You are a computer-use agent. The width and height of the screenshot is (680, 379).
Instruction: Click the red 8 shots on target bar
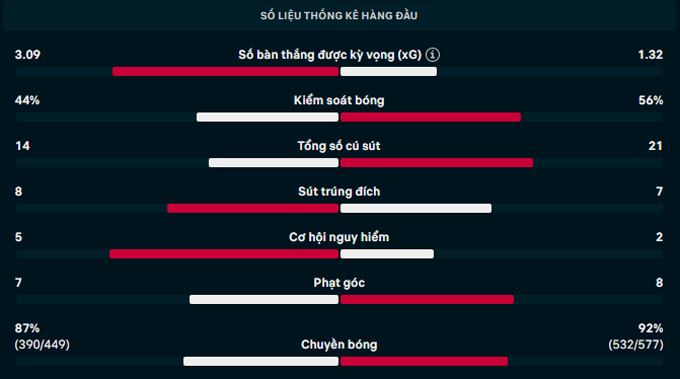253,209
